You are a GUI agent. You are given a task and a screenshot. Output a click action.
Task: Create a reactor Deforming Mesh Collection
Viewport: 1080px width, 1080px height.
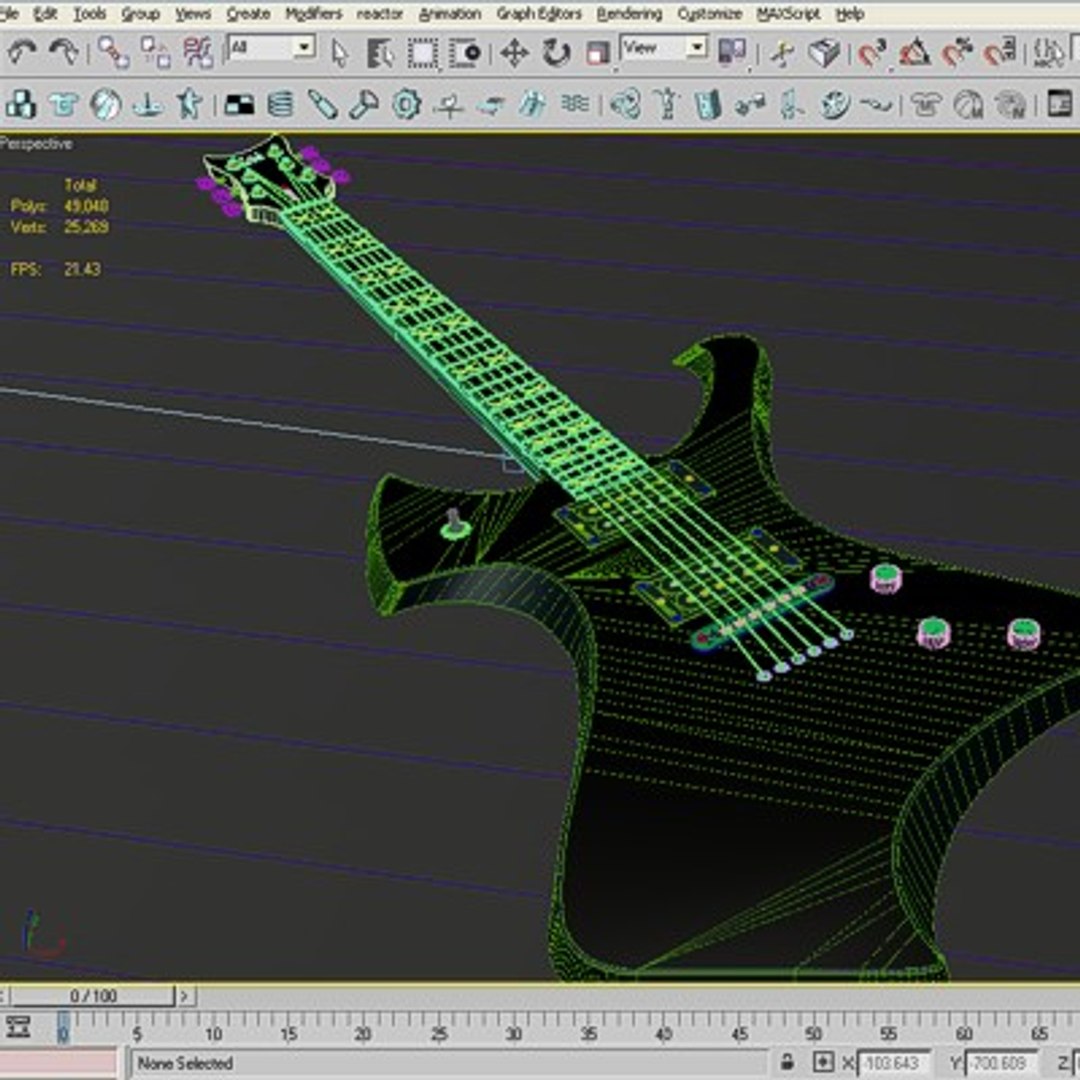[189, 105]
